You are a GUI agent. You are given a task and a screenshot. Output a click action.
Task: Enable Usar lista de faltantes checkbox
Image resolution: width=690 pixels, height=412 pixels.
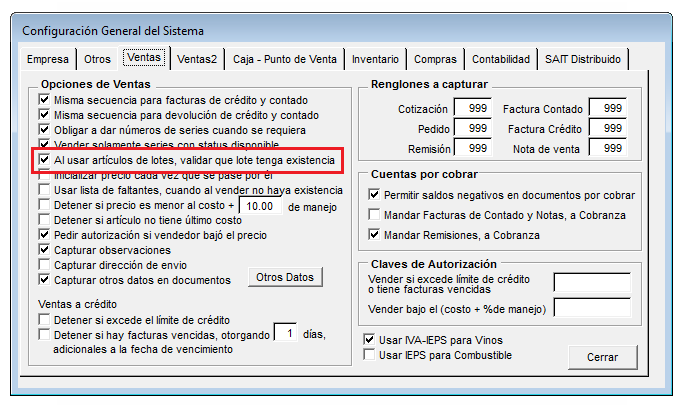pyautogui.click(x=44, y=190)
